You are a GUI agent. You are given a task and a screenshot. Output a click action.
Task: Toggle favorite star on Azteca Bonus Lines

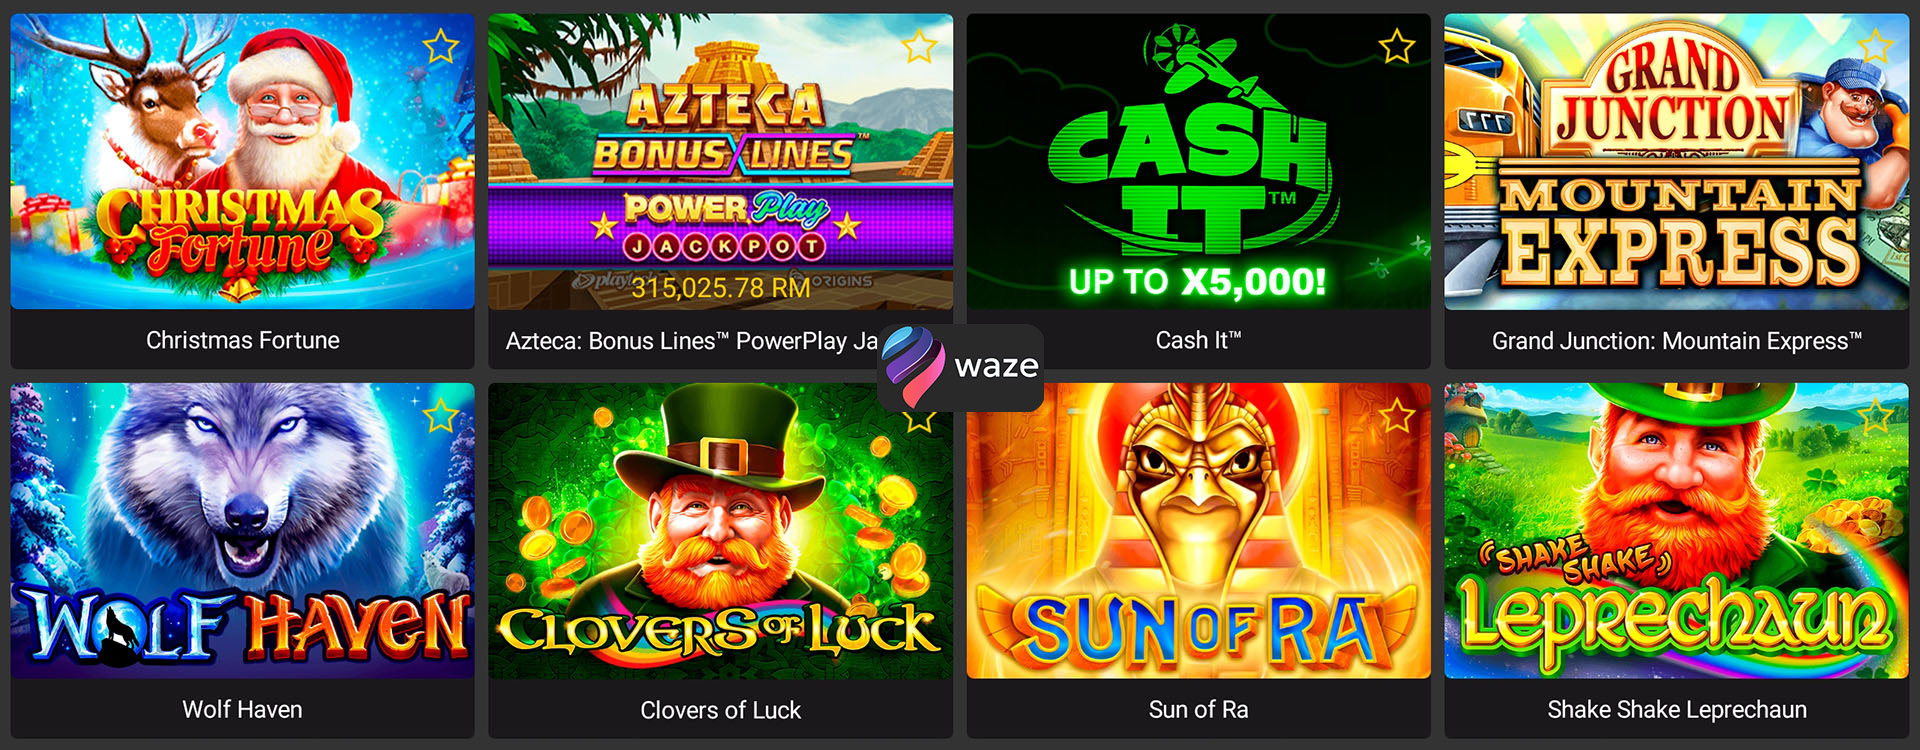pos(919,46)
